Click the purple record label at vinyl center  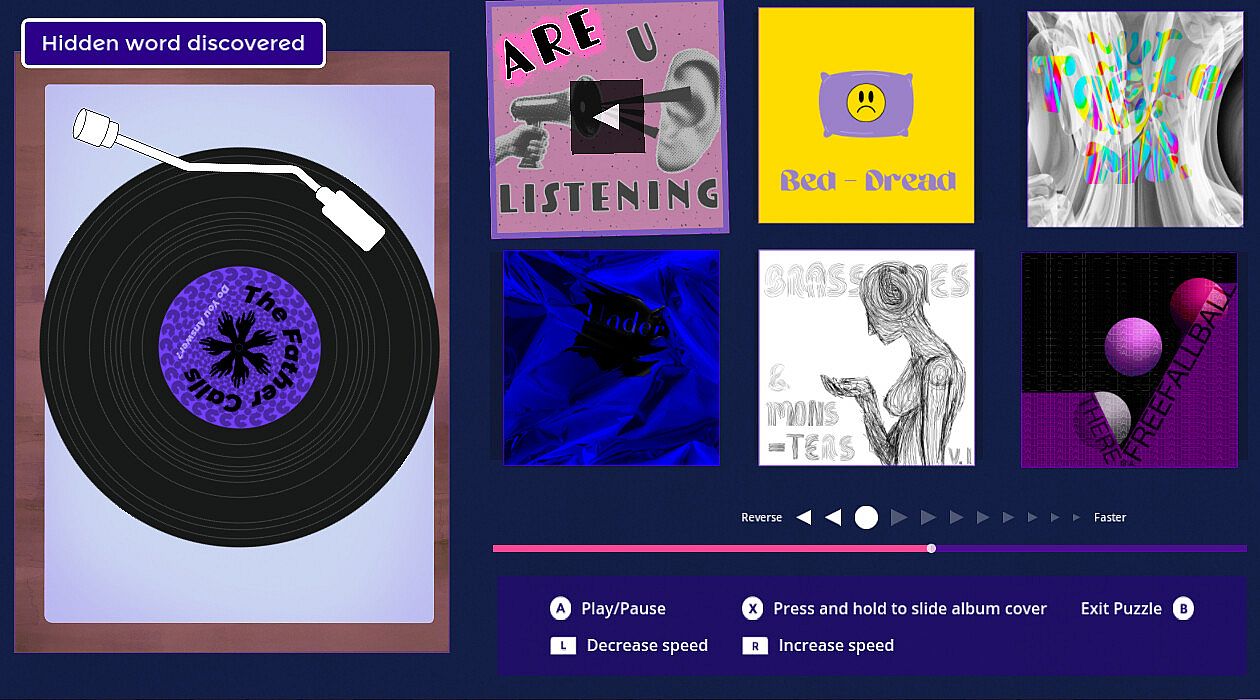tap(240, 348)
